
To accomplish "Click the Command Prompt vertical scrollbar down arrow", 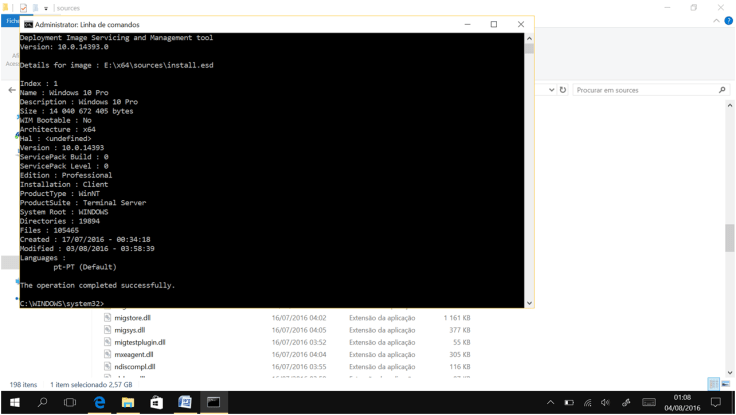I will coord(529,303).
